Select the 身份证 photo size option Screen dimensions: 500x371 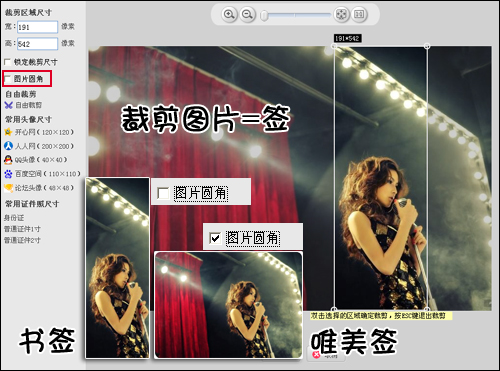tap(14, 218)
